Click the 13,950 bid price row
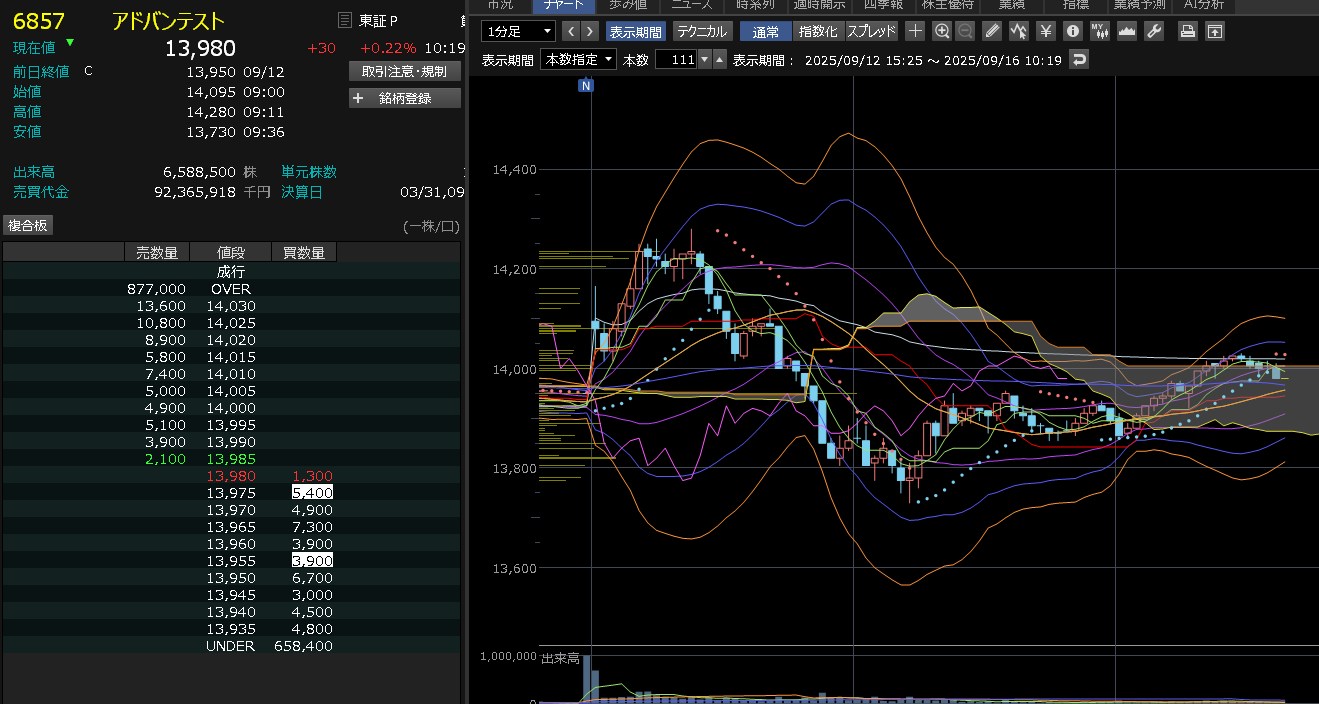 coord(231,578)
